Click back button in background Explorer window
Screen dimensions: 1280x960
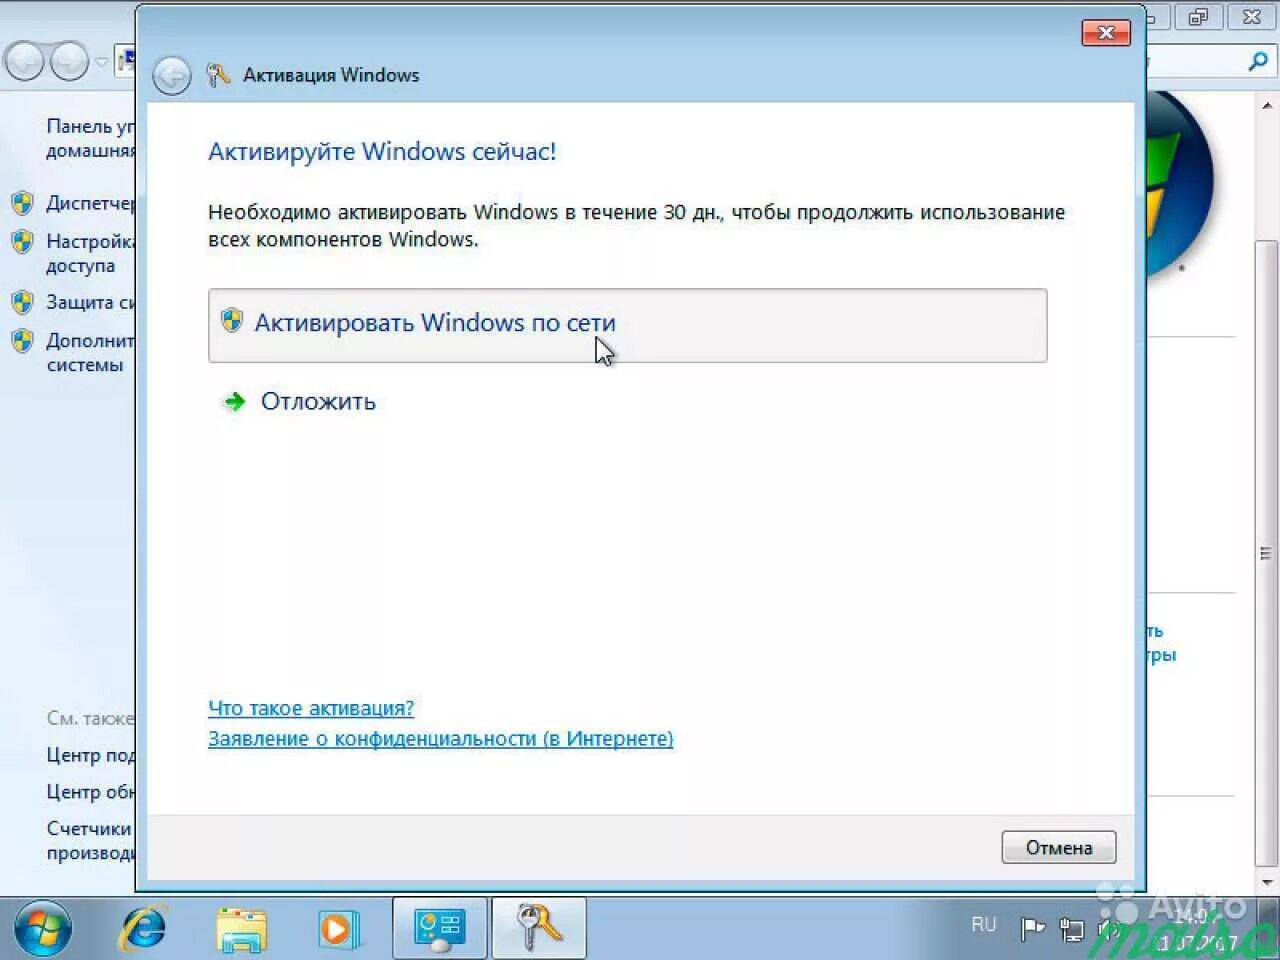(x=25, y=62)
